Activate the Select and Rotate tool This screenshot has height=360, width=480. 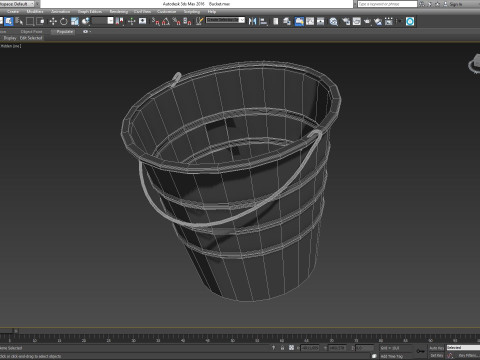point(64,21)
